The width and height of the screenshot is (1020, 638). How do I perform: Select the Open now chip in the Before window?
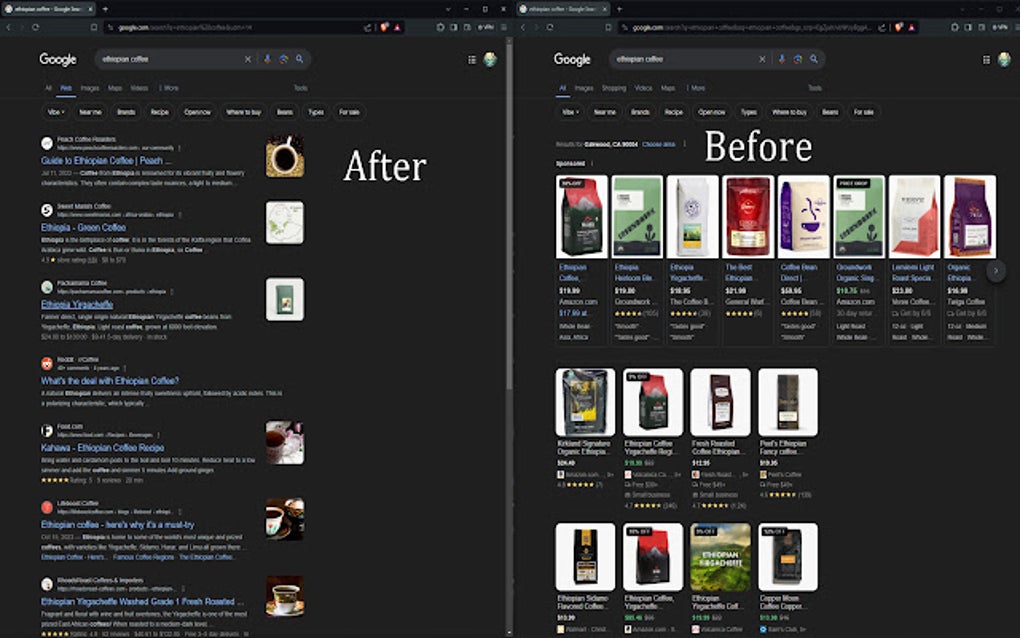712,112
